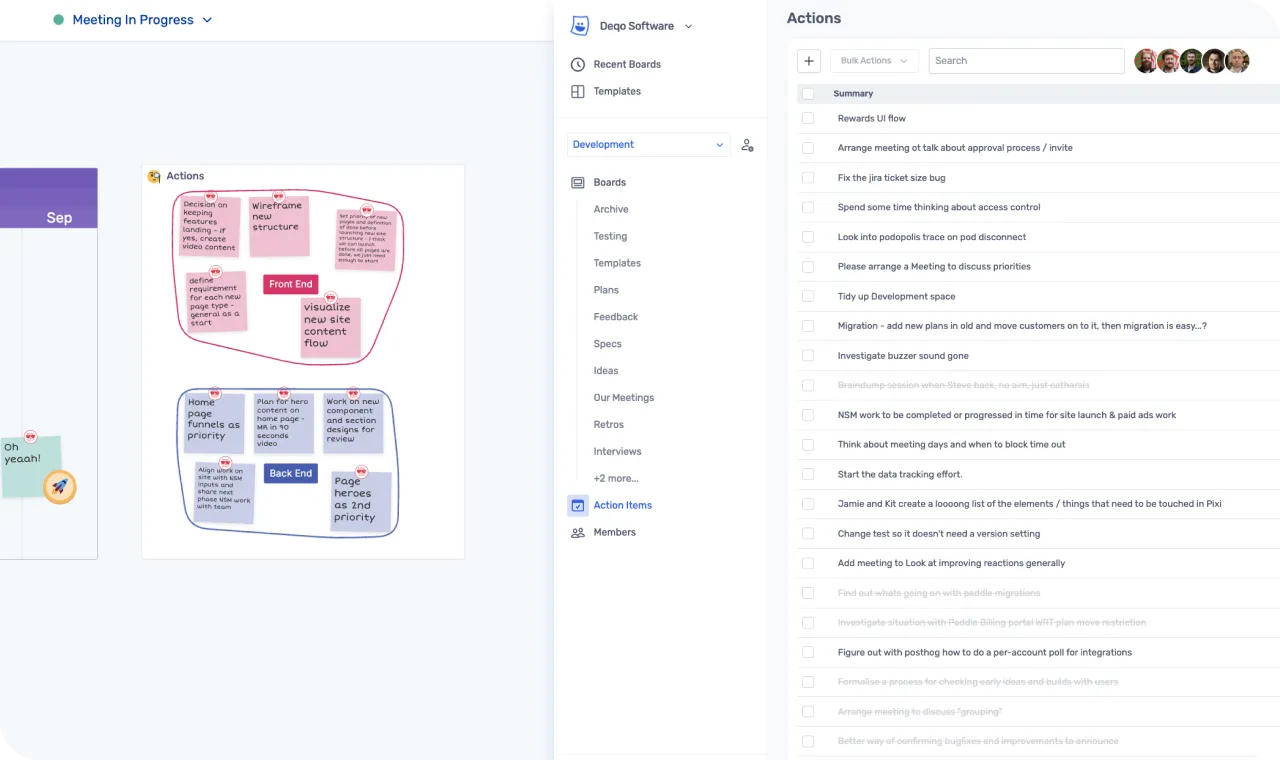The image size is (1280, 760).
Task: Open the Bulk Actions dropdown
Action: pos(874,61)
